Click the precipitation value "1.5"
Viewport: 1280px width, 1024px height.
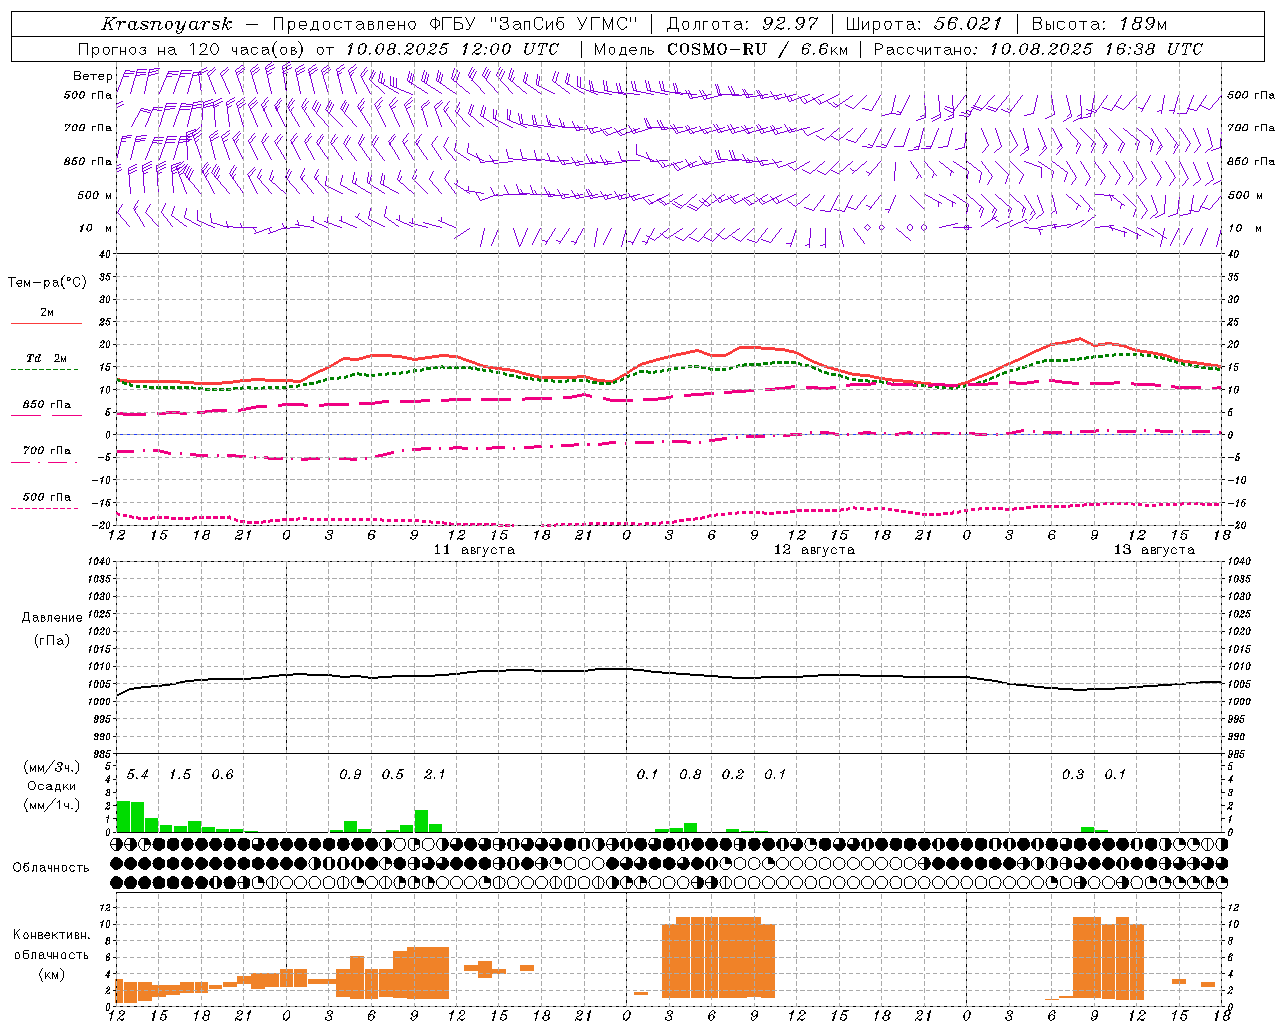click(x=180, y=775)
